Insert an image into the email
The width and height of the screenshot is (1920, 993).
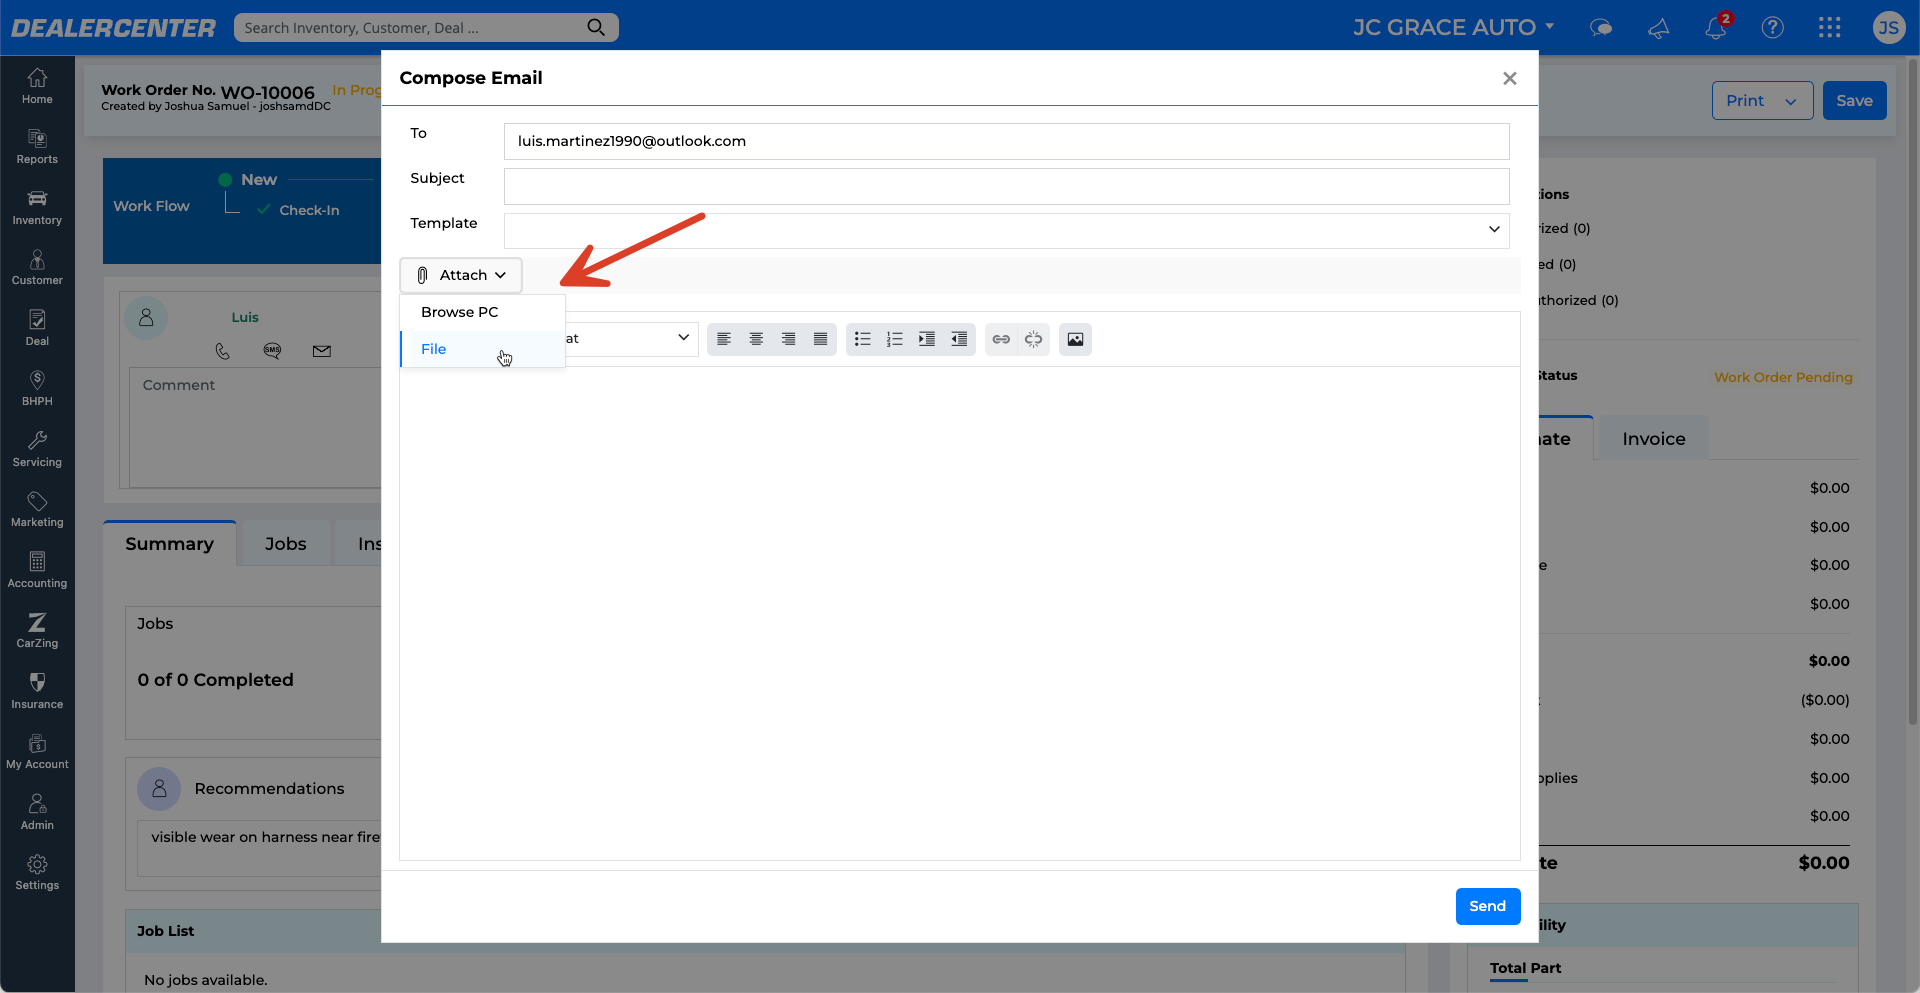[x=1075, y=339]
